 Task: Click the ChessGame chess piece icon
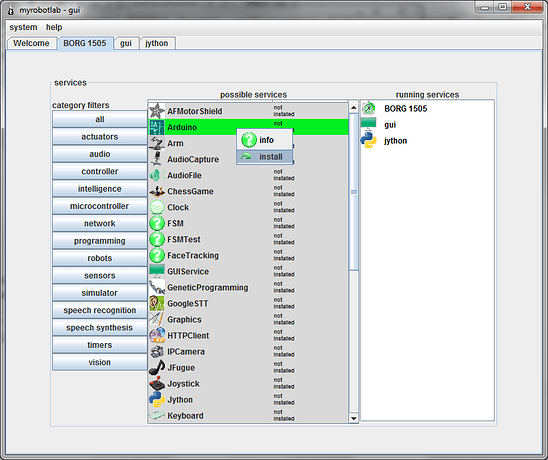[157, 191]
